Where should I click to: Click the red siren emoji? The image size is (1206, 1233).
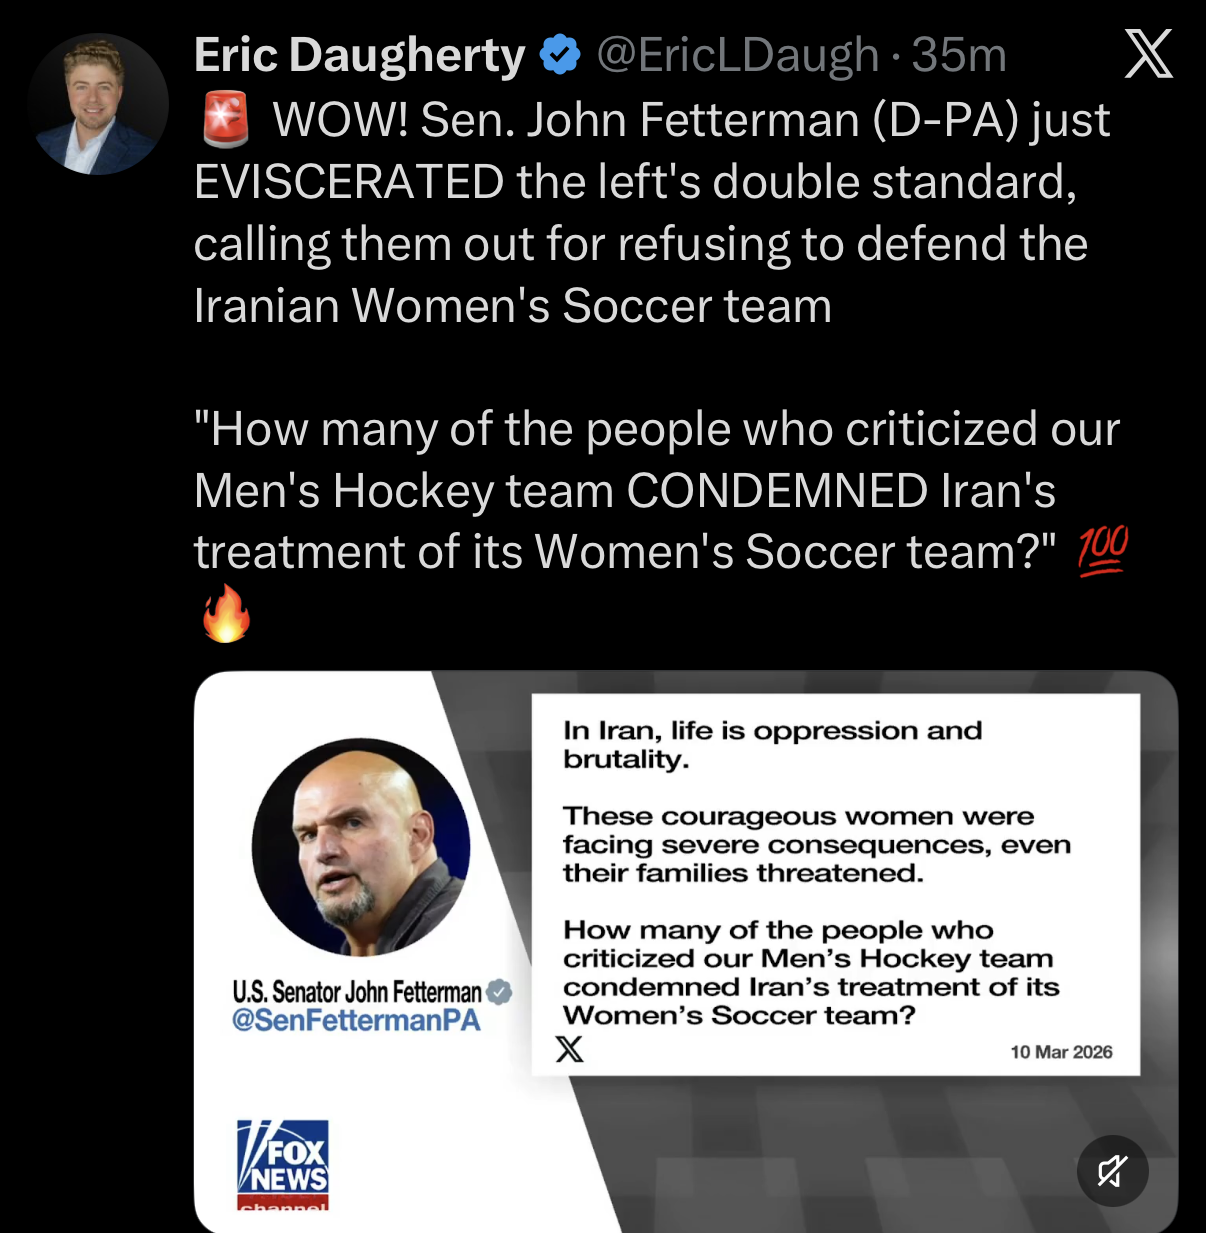(x=226, y=119)
